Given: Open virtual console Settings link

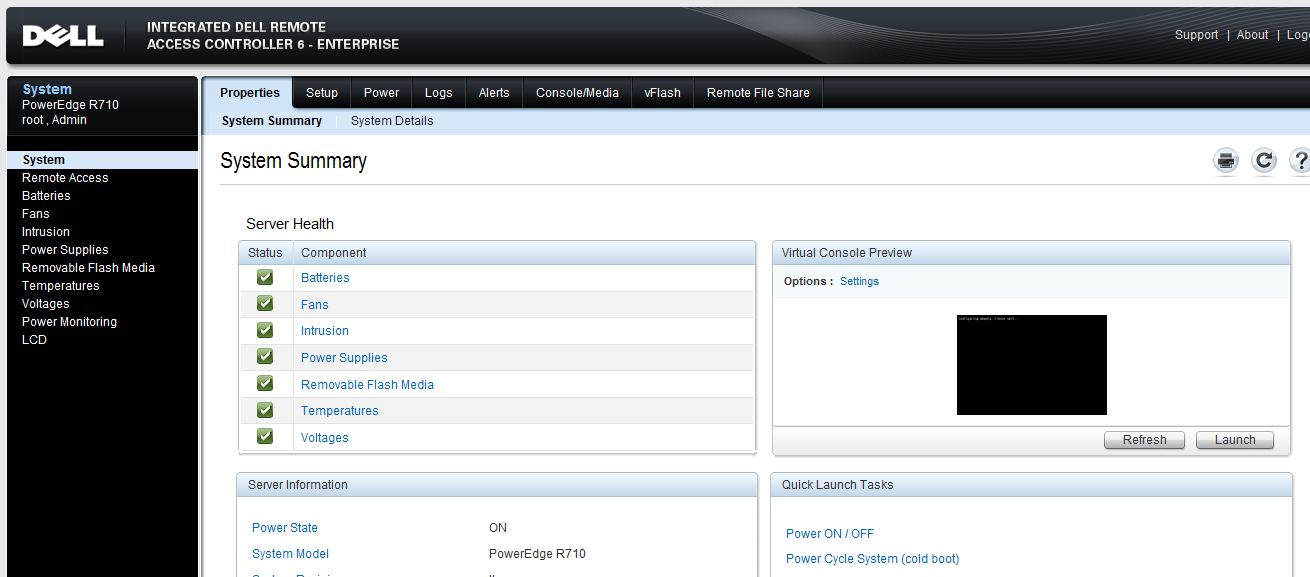Looking at the screenshot, I should pyautogui.click(x=859, y=281).
